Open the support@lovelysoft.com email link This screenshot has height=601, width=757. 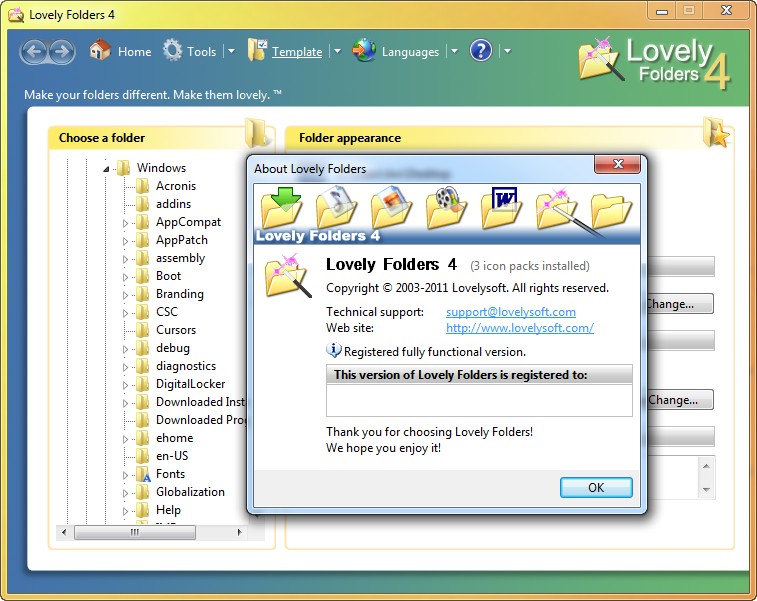pos(511,312)
